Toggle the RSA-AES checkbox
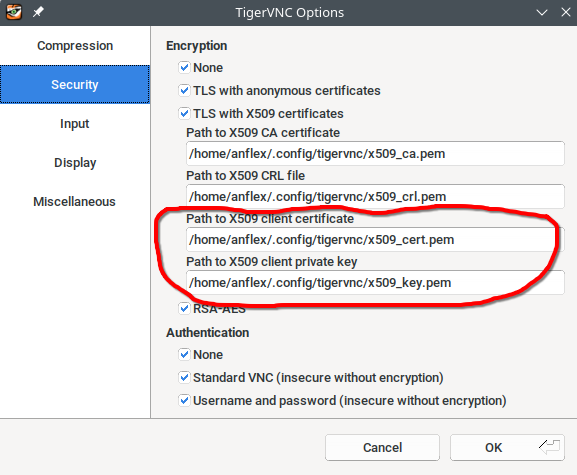 click(184, 308)
